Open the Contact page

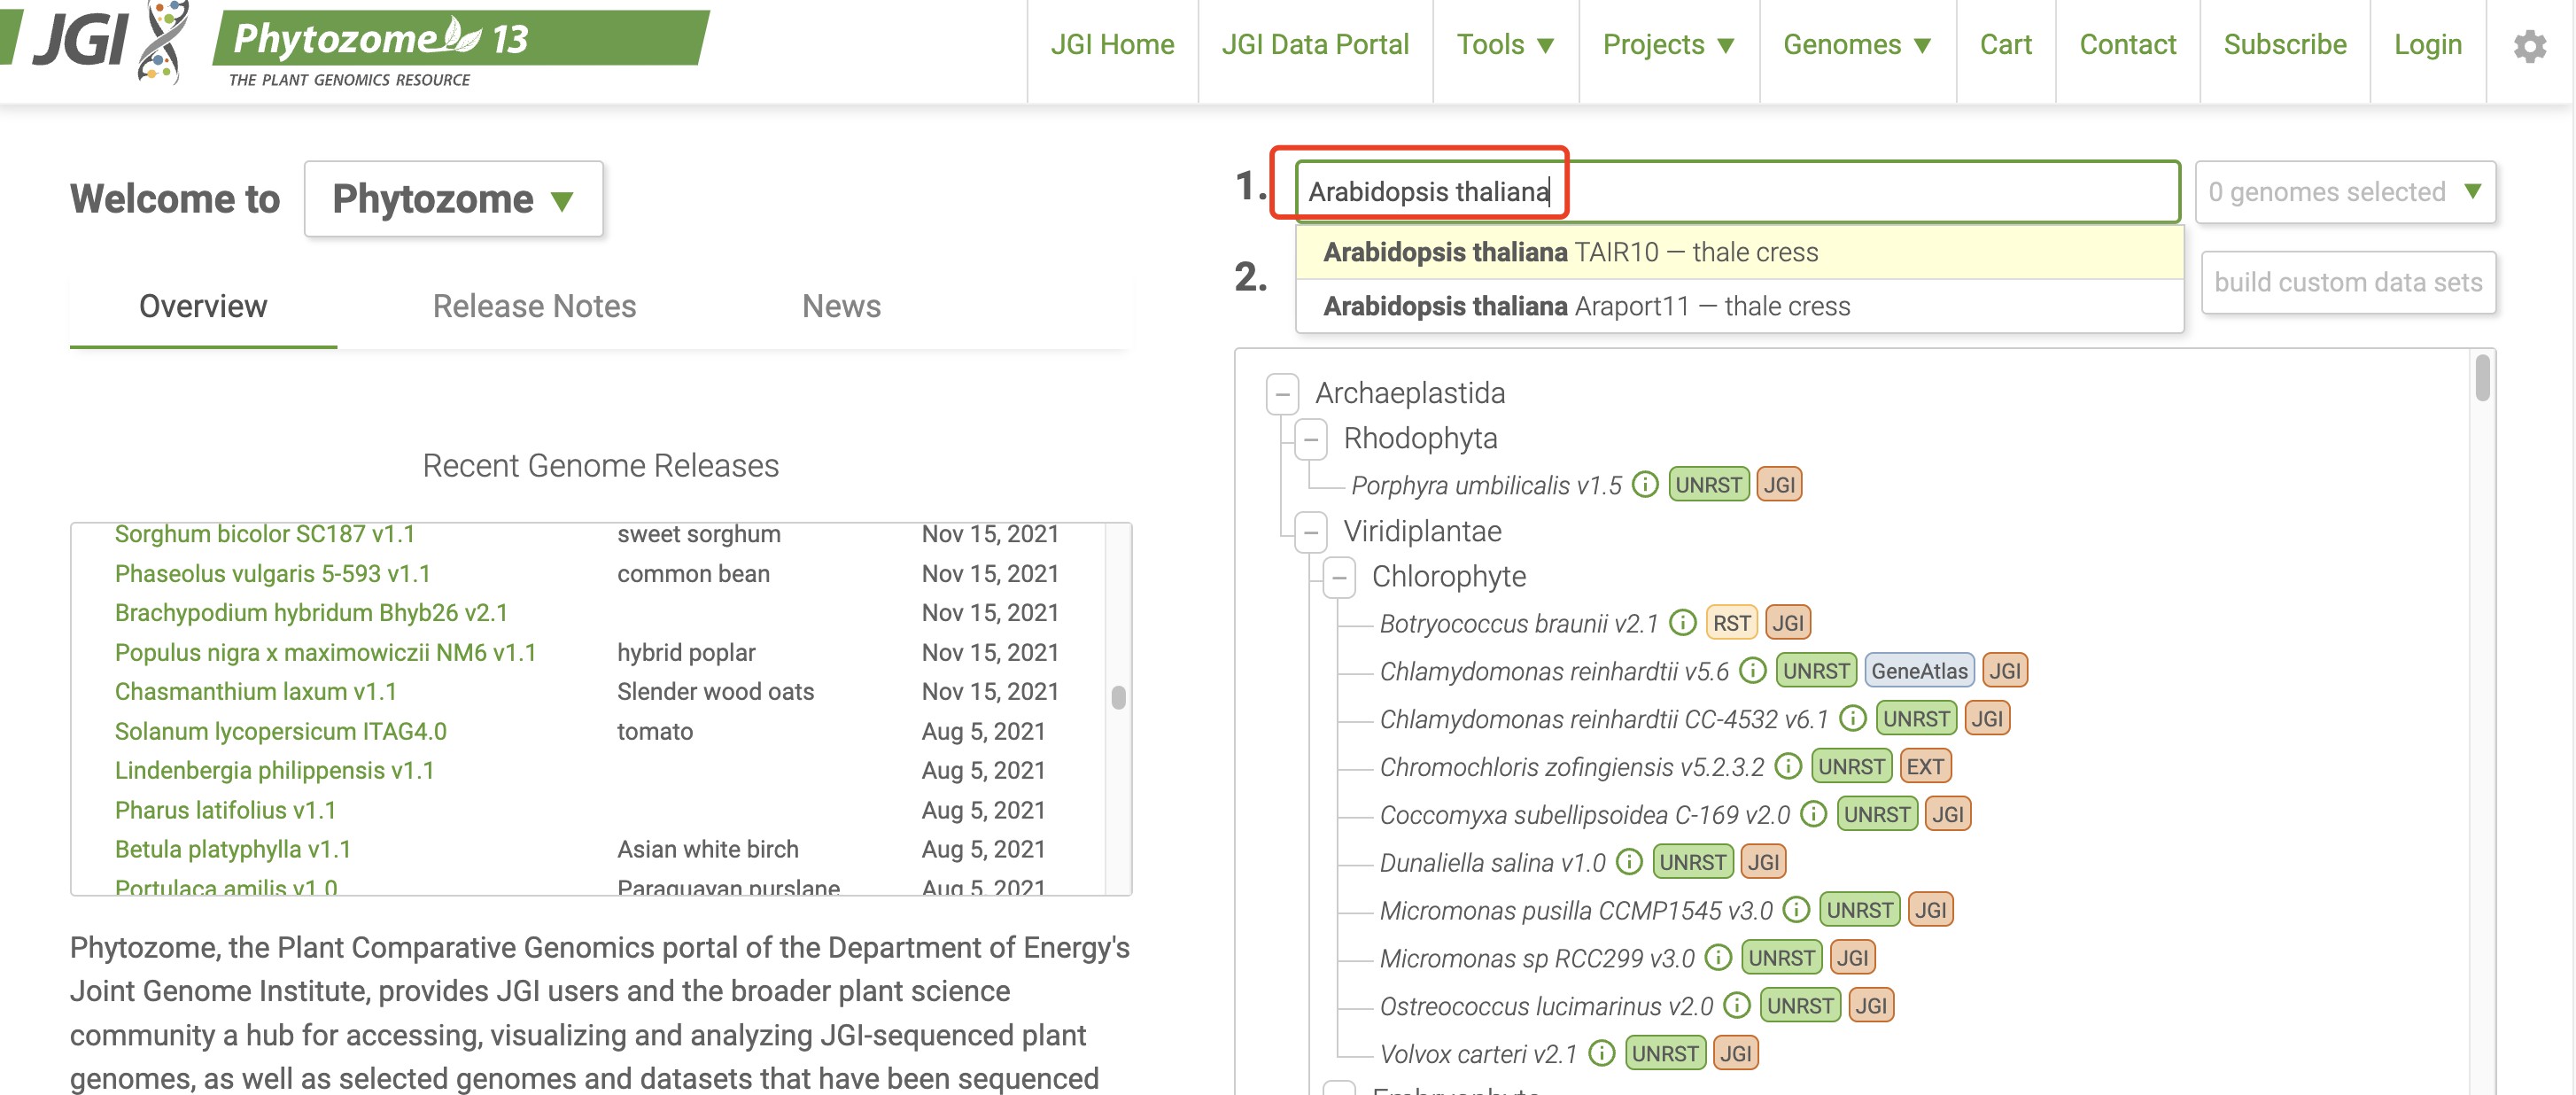click(2127, 45)
